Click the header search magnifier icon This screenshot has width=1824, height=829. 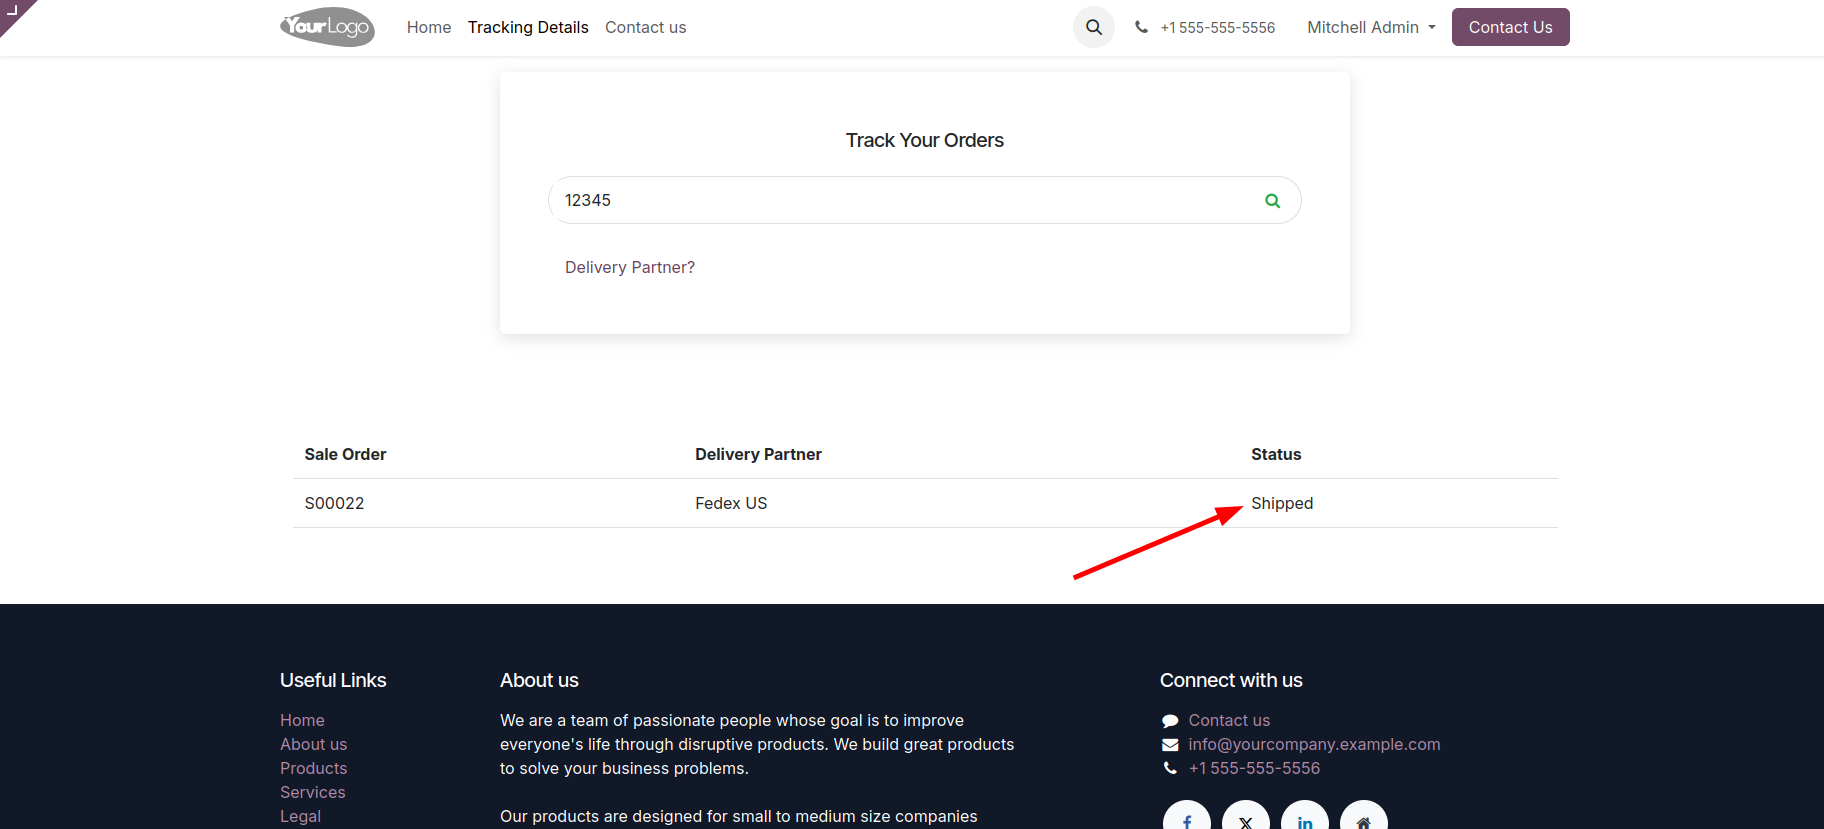point(1094,27)
